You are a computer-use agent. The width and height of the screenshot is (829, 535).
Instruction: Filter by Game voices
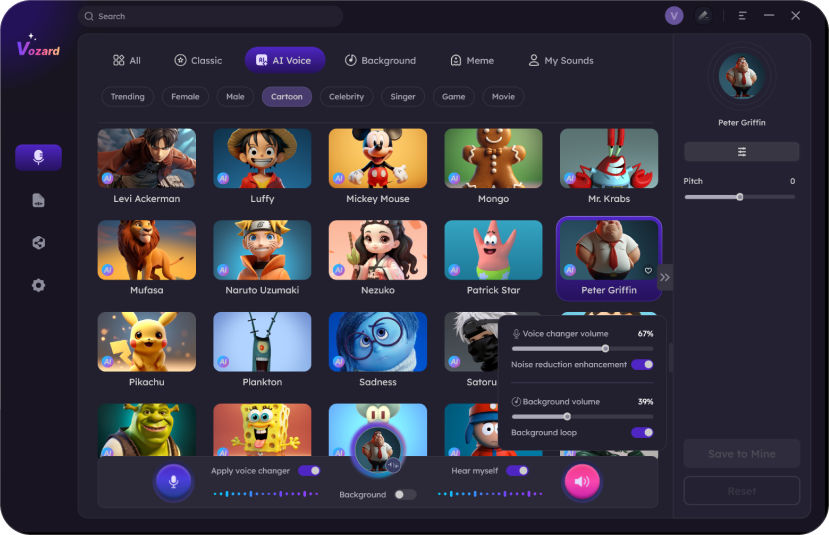click(x=454, y=97)
